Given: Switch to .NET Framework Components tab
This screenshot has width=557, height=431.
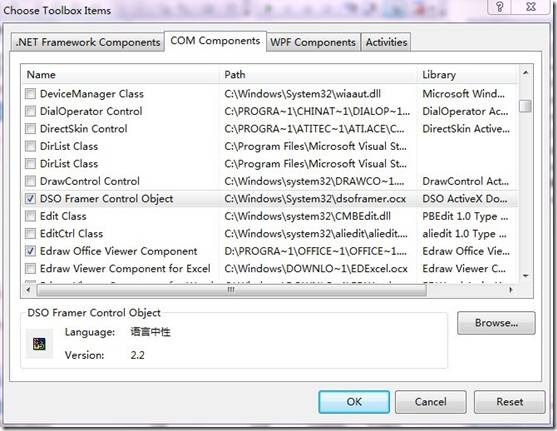Looking at the screenshot, I should 87,42.
